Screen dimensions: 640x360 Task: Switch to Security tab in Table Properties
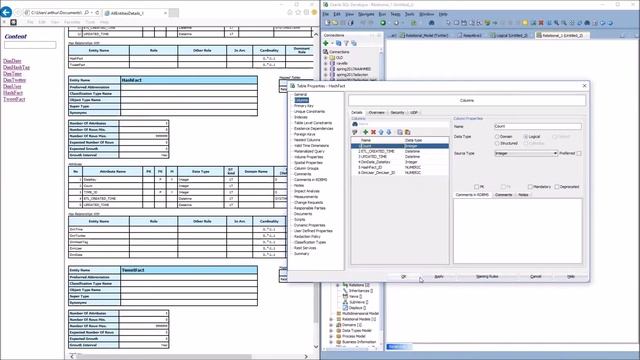[397, 113]
